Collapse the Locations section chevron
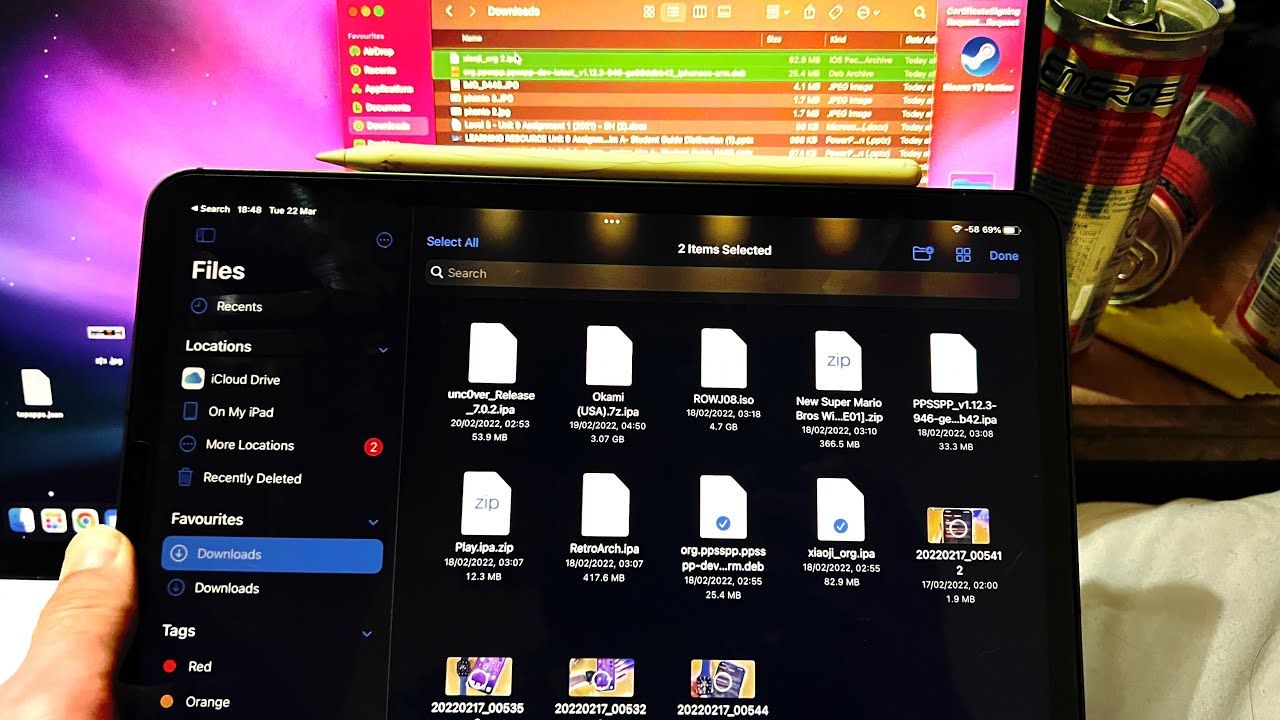The height and width of the screenshot is (720, 1280). point(383,350)
